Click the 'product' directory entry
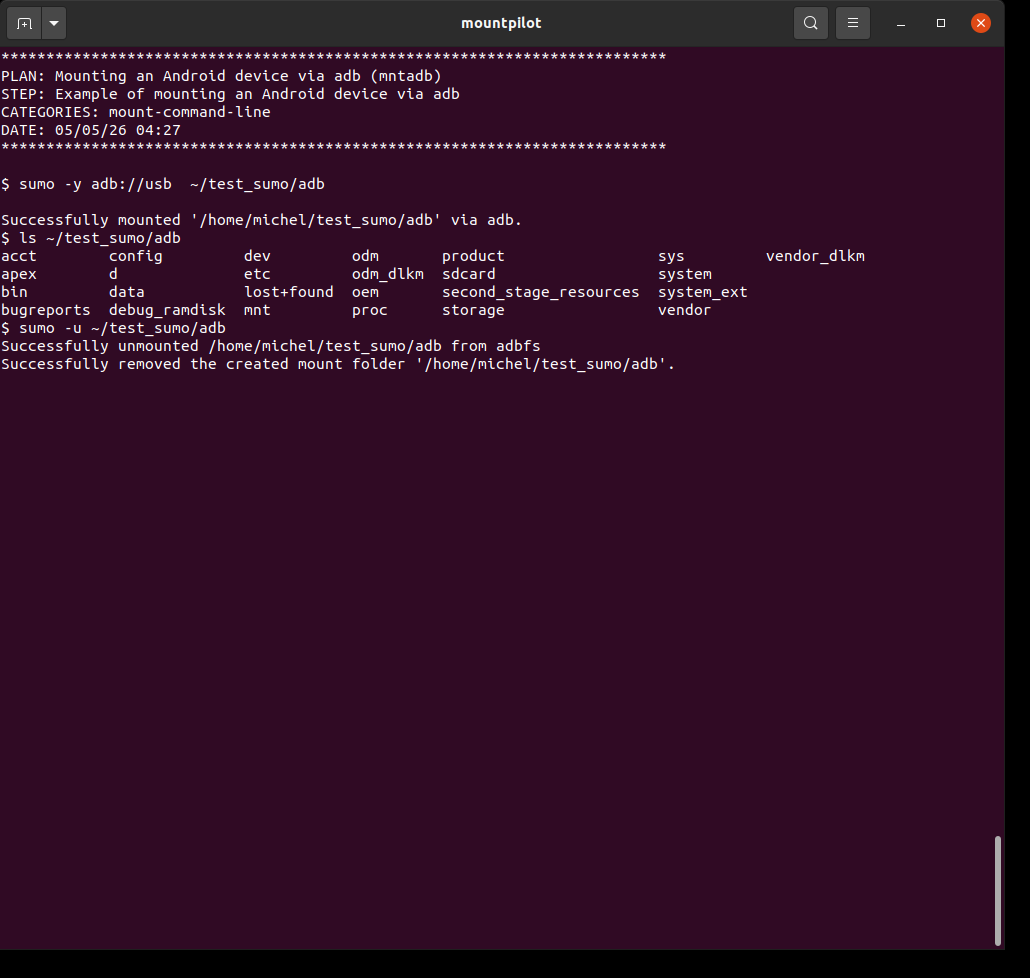The image size is (1030, 978). point(473,256)
